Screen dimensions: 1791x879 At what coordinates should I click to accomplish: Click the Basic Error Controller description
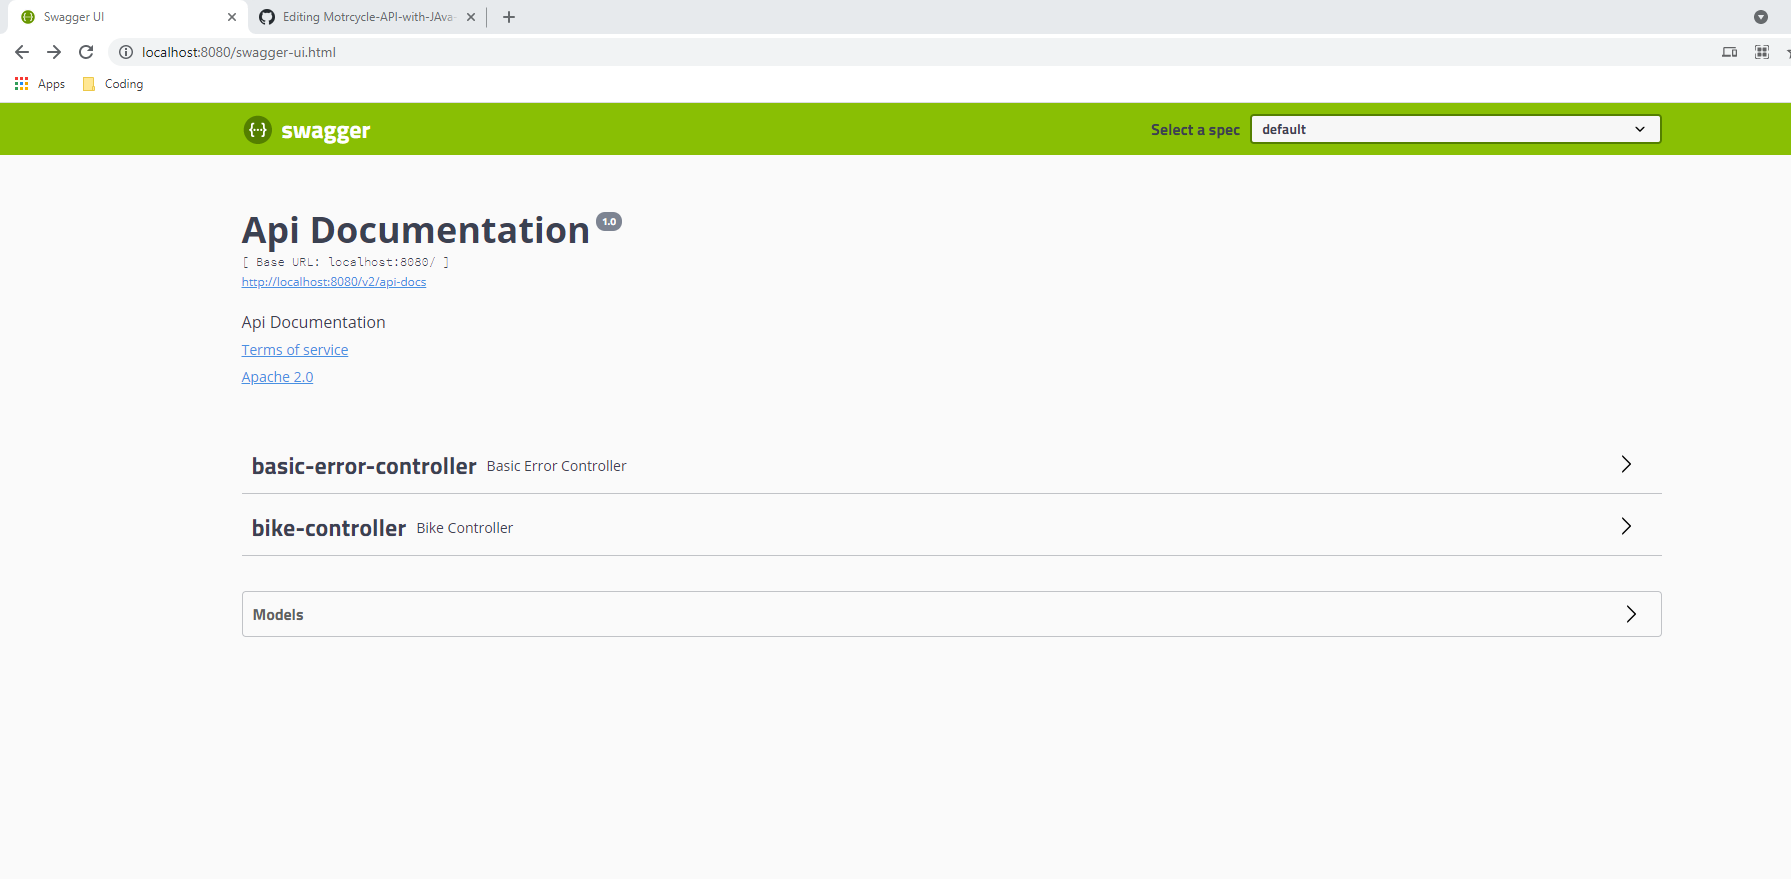pyautogui.click(x=557, y=466)
